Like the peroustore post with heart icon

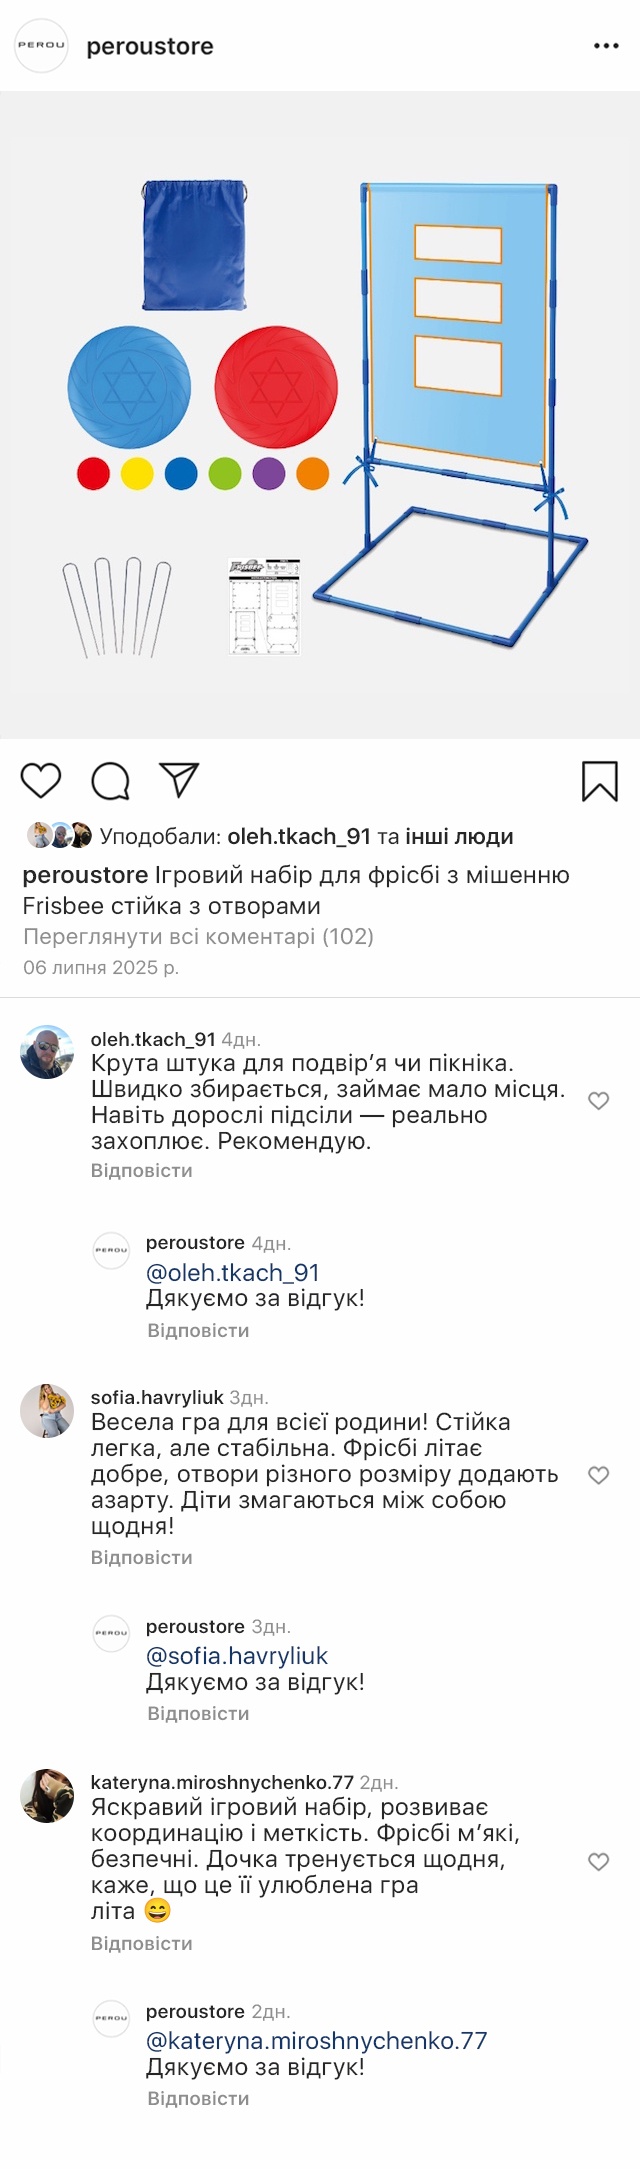[41, 781]
